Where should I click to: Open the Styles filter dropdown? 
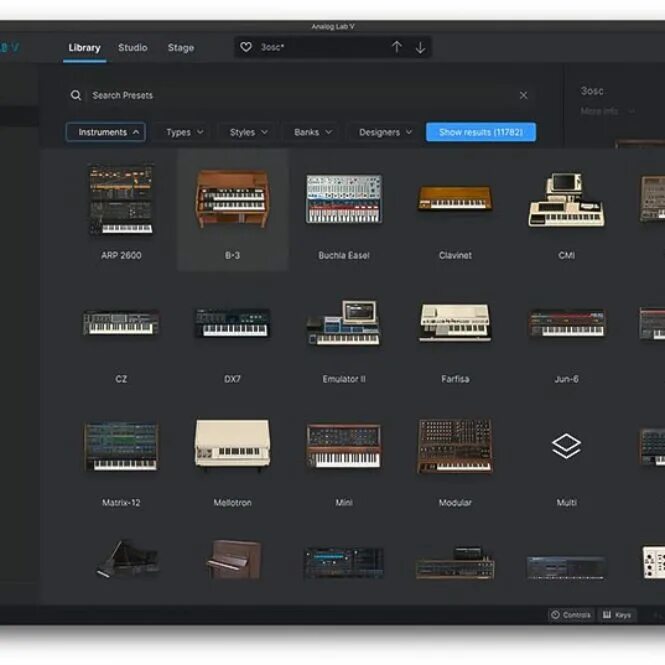pos(248,132)
